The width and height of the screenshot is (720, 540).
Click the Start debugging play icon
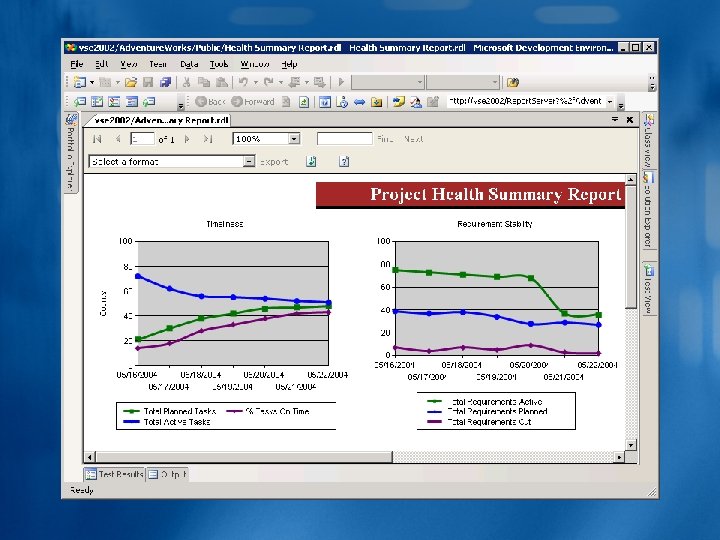click(341, 83)
